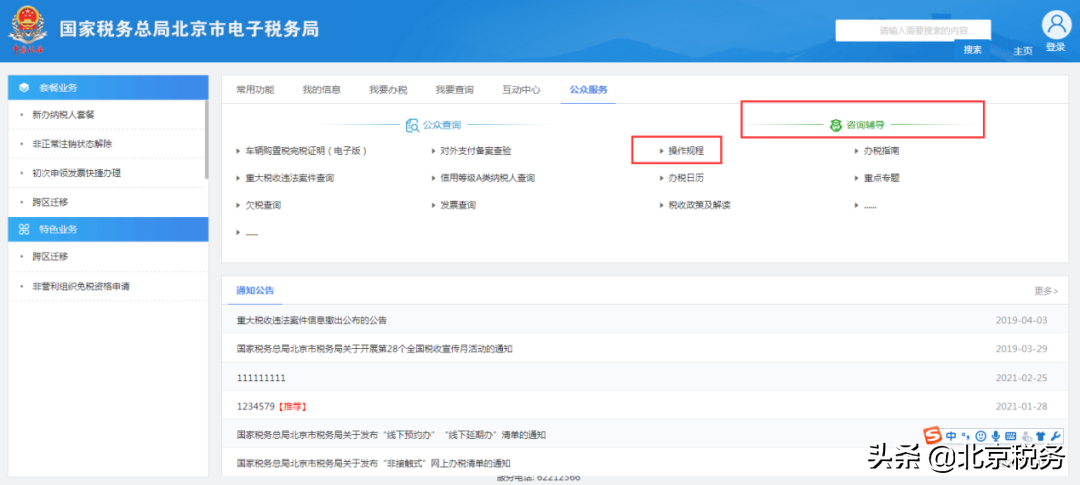The height and width of the screenshot is (485, 1080).
Task: Open the 我要查询 tab
Action: click(455, 90)
